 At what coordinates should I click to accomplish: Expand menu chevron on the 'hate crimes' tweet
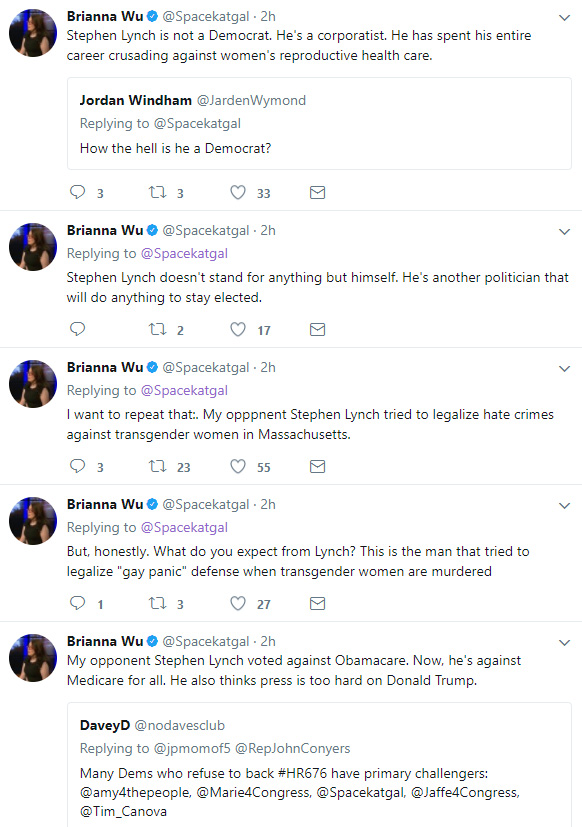(564, 369)
